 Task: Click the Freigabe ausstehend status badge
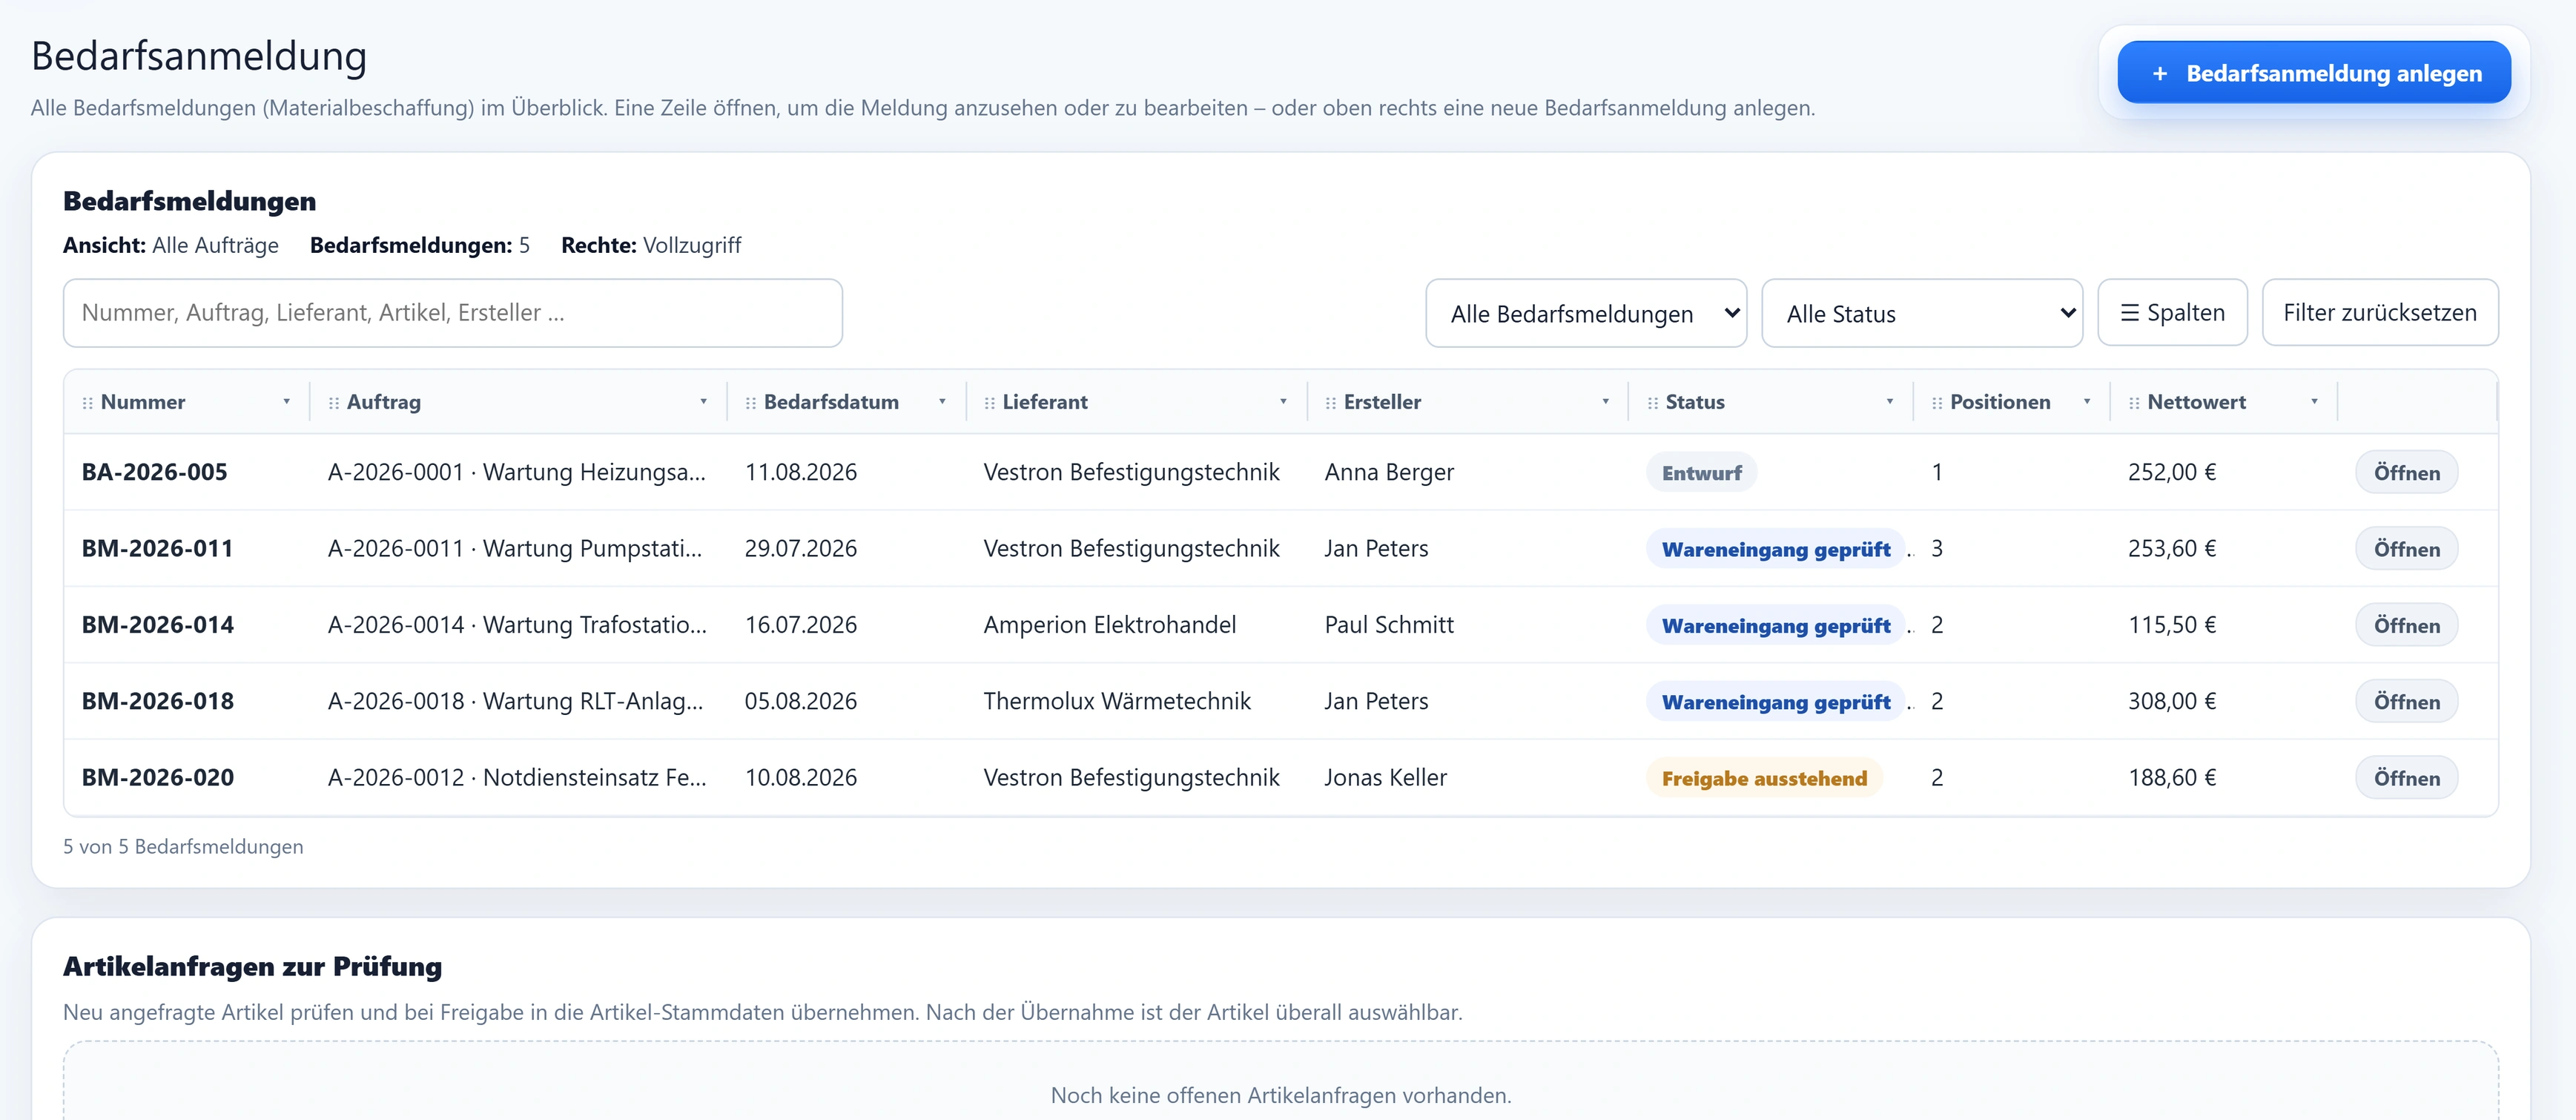point(1764,778)
